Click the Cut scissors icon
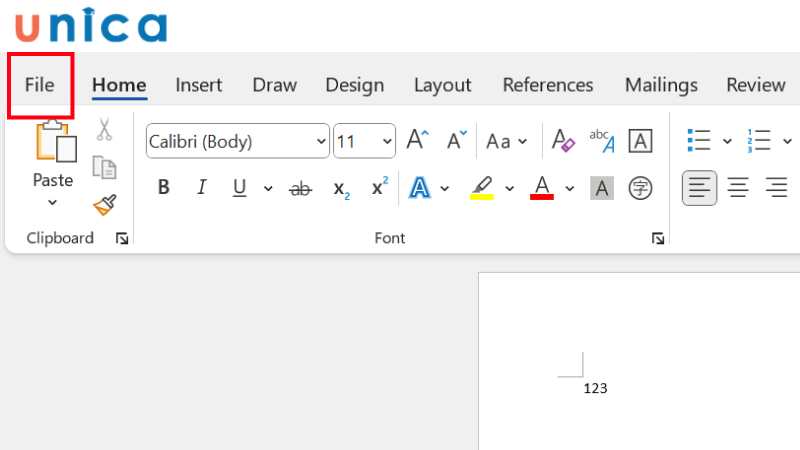The image size is (800, 450). click(x=104, y=130)
